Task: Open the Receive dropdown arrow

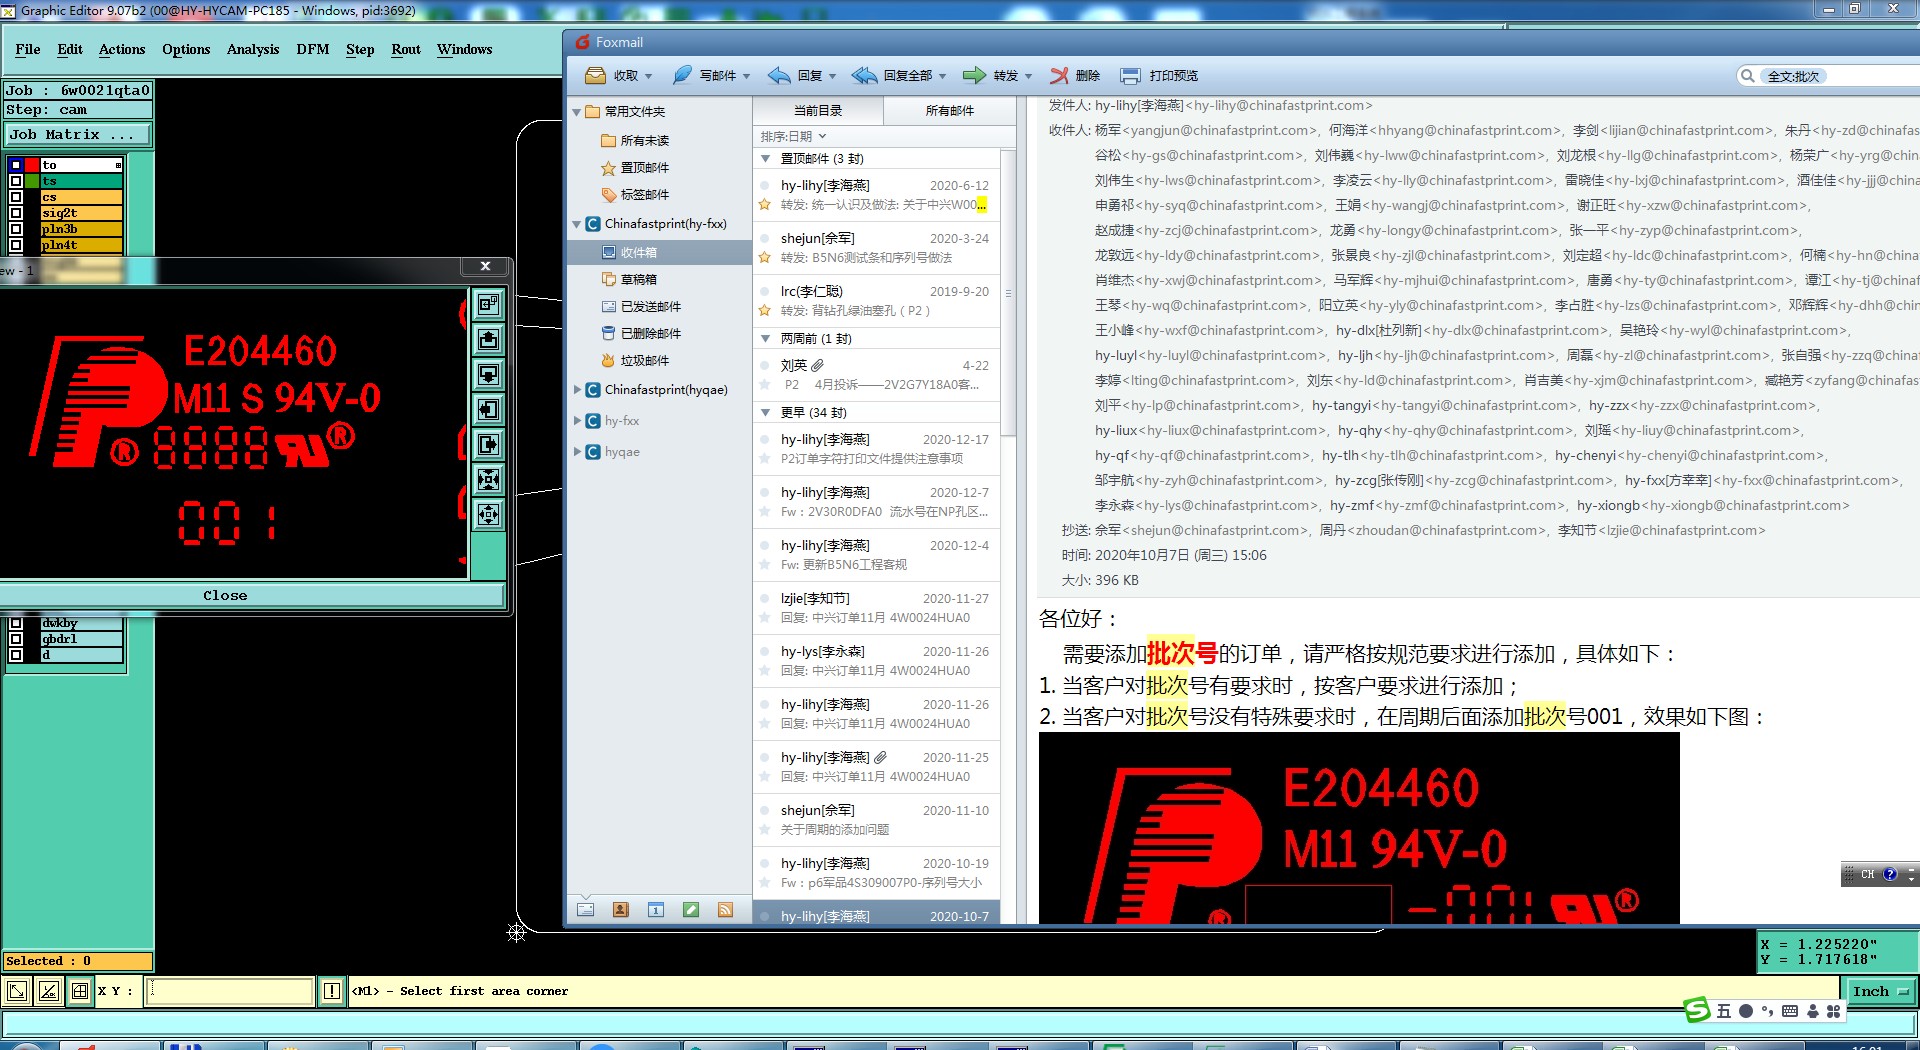Action: pyautogui.click(x=648, y=76)
